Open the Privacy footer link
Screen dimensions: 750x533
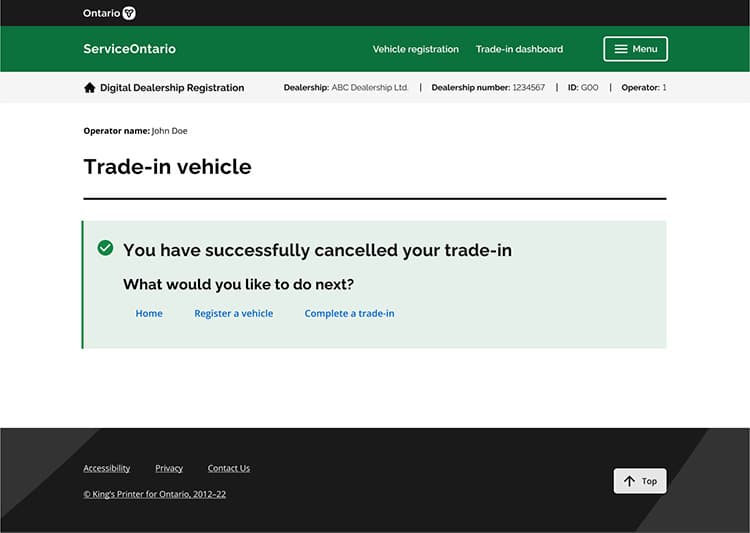(169, 468)
